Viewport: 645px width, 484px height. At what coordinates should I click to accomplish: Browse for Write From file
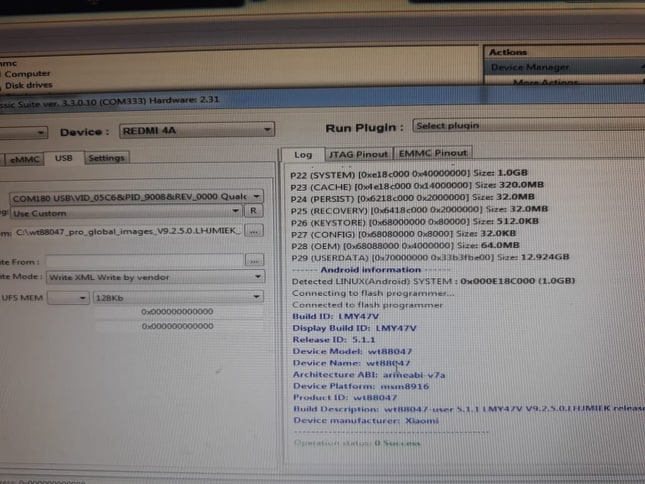(254, 260)
